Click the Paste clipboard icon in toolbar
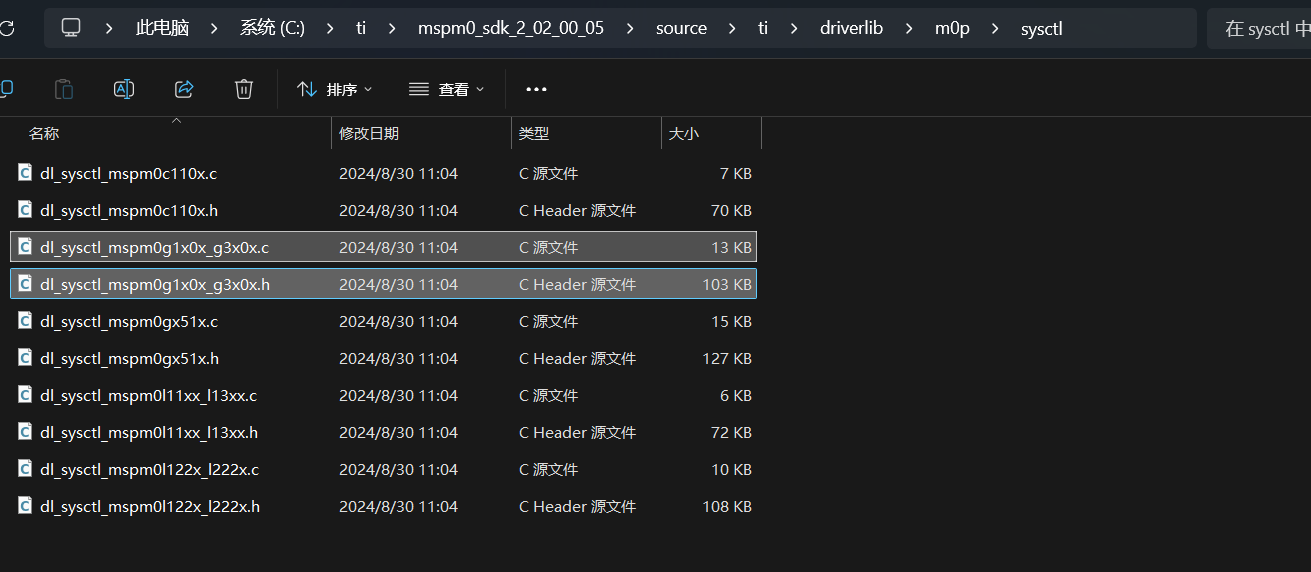This screenshot has width=1311, height=572. tap(64, 89)
